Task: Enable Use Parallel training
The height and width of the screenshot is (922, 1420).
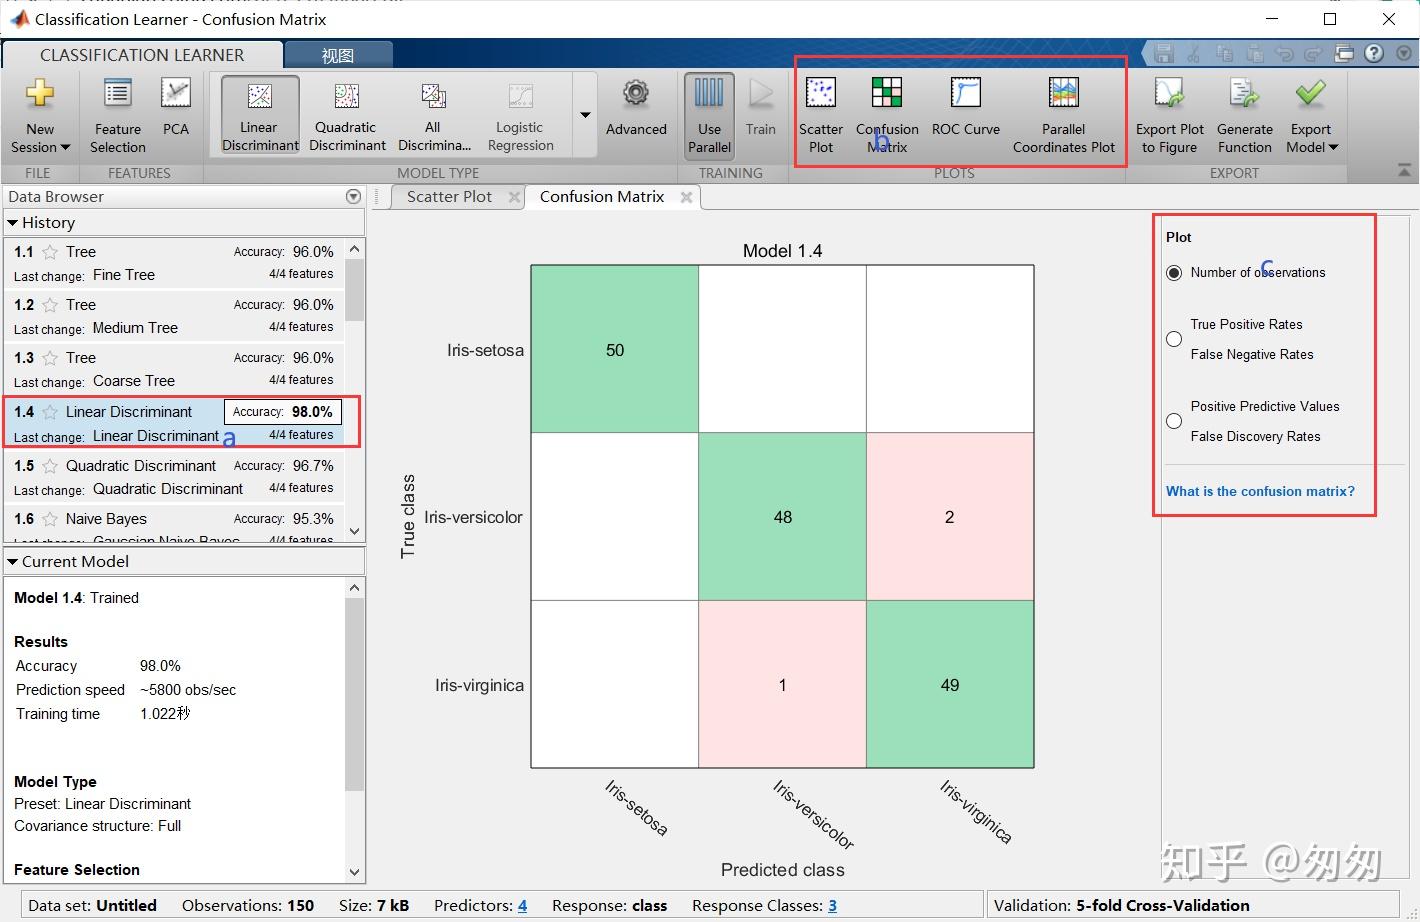Action: coord(708,113)
